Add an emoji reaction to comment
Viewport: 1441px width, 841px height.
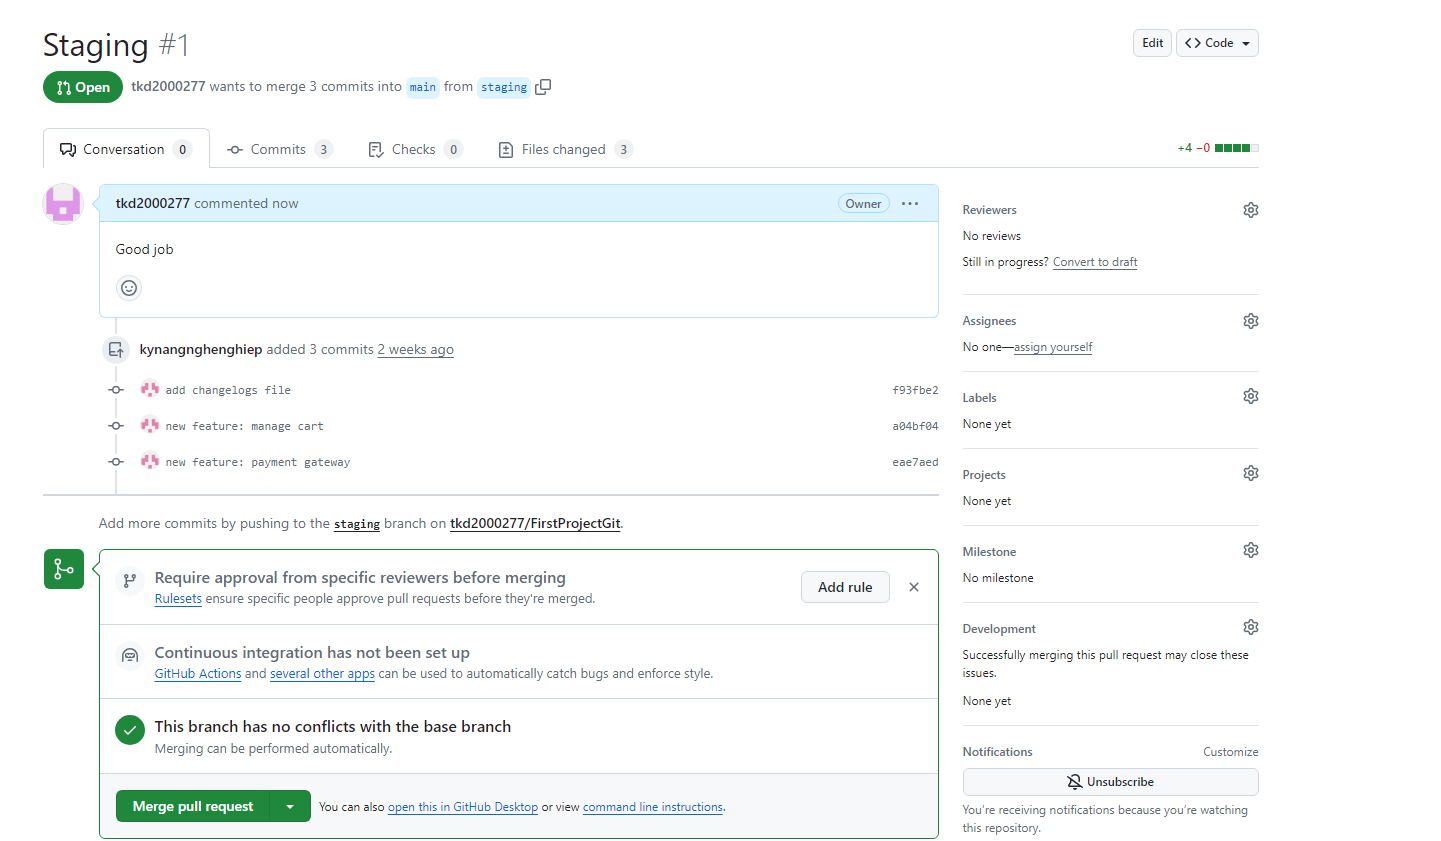(129, 288)
